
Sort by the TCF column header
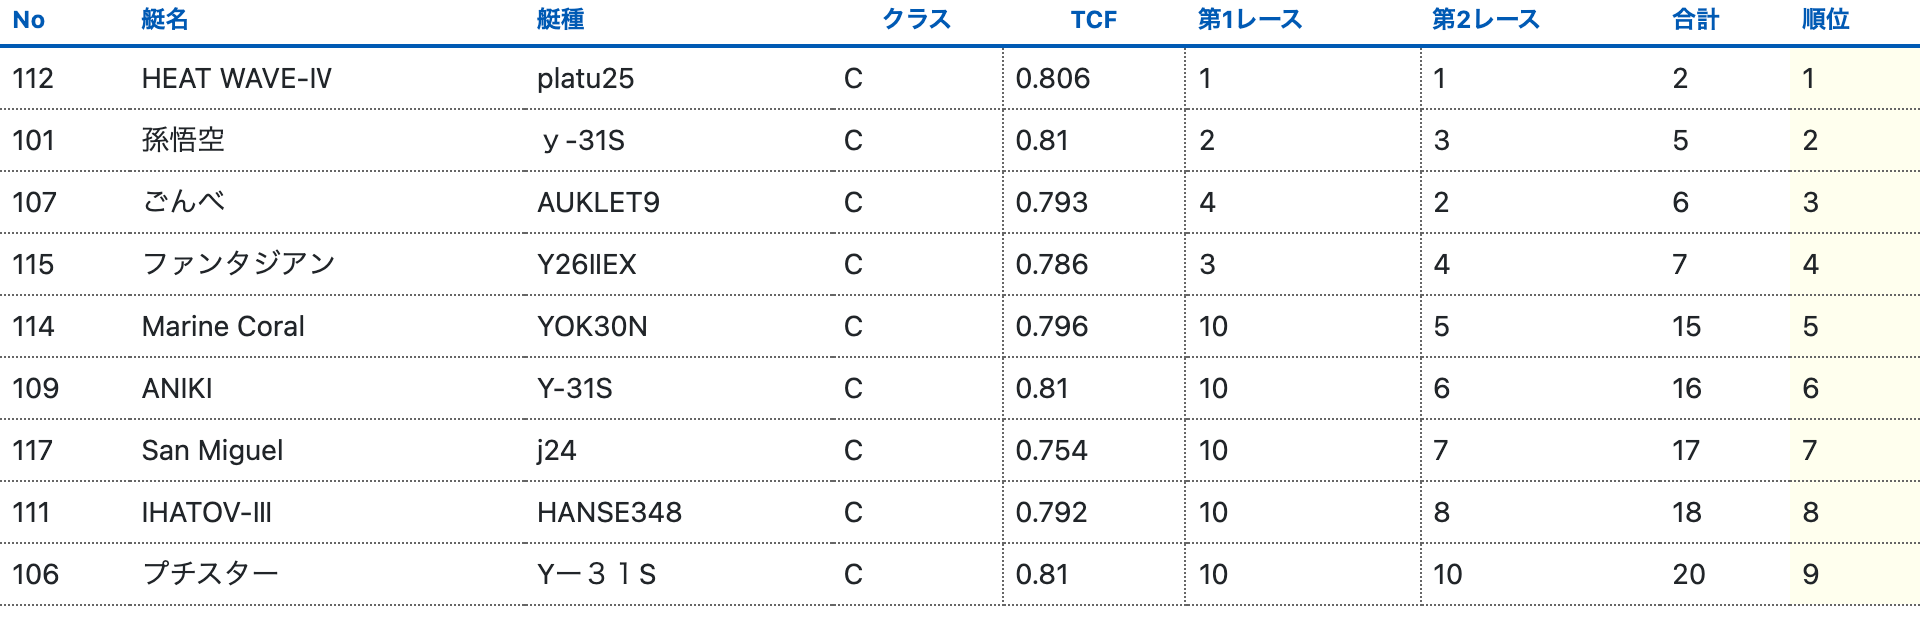click(1093, 20)
